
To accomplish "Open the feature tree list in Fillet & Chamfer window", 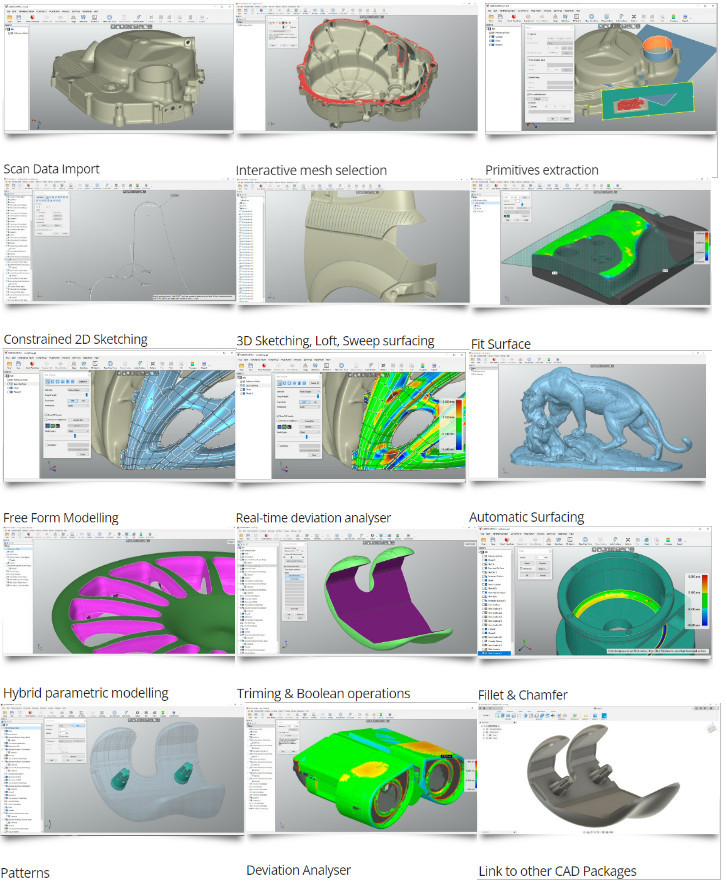I will (x=497, y=602).
